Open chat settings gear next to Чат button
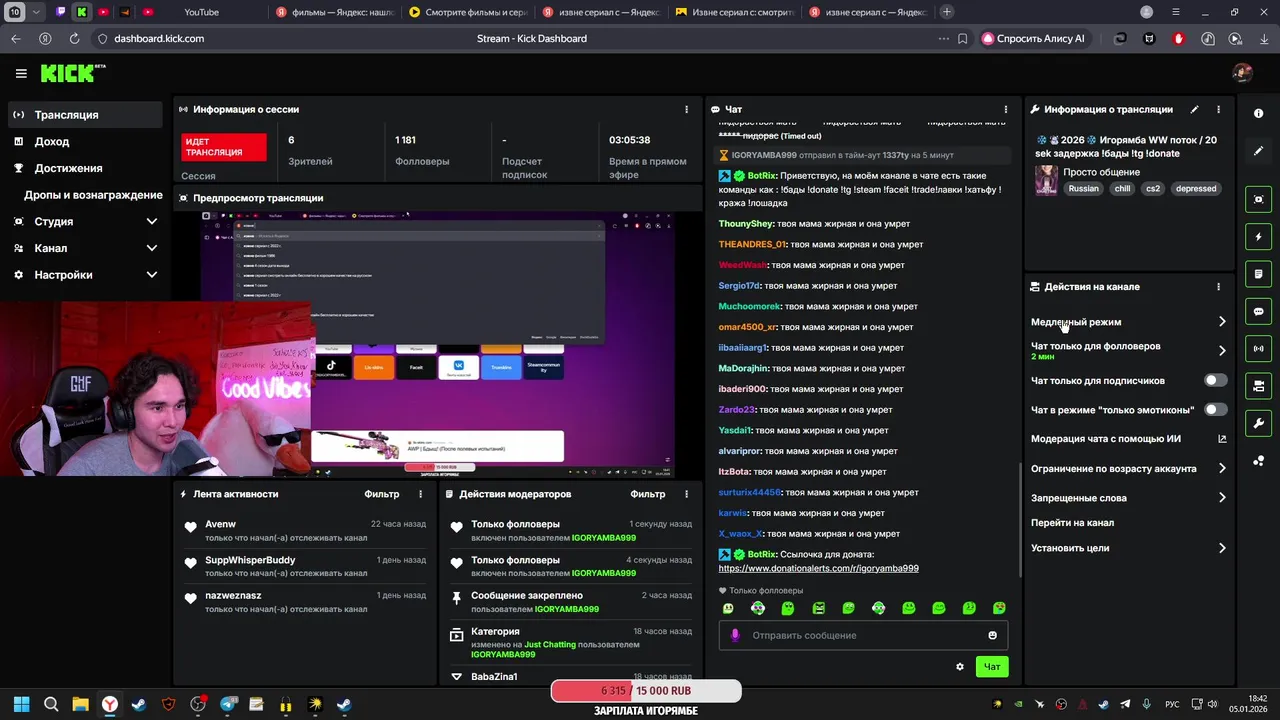This screenshot has height=720, width=1280. tap(960, 667)
